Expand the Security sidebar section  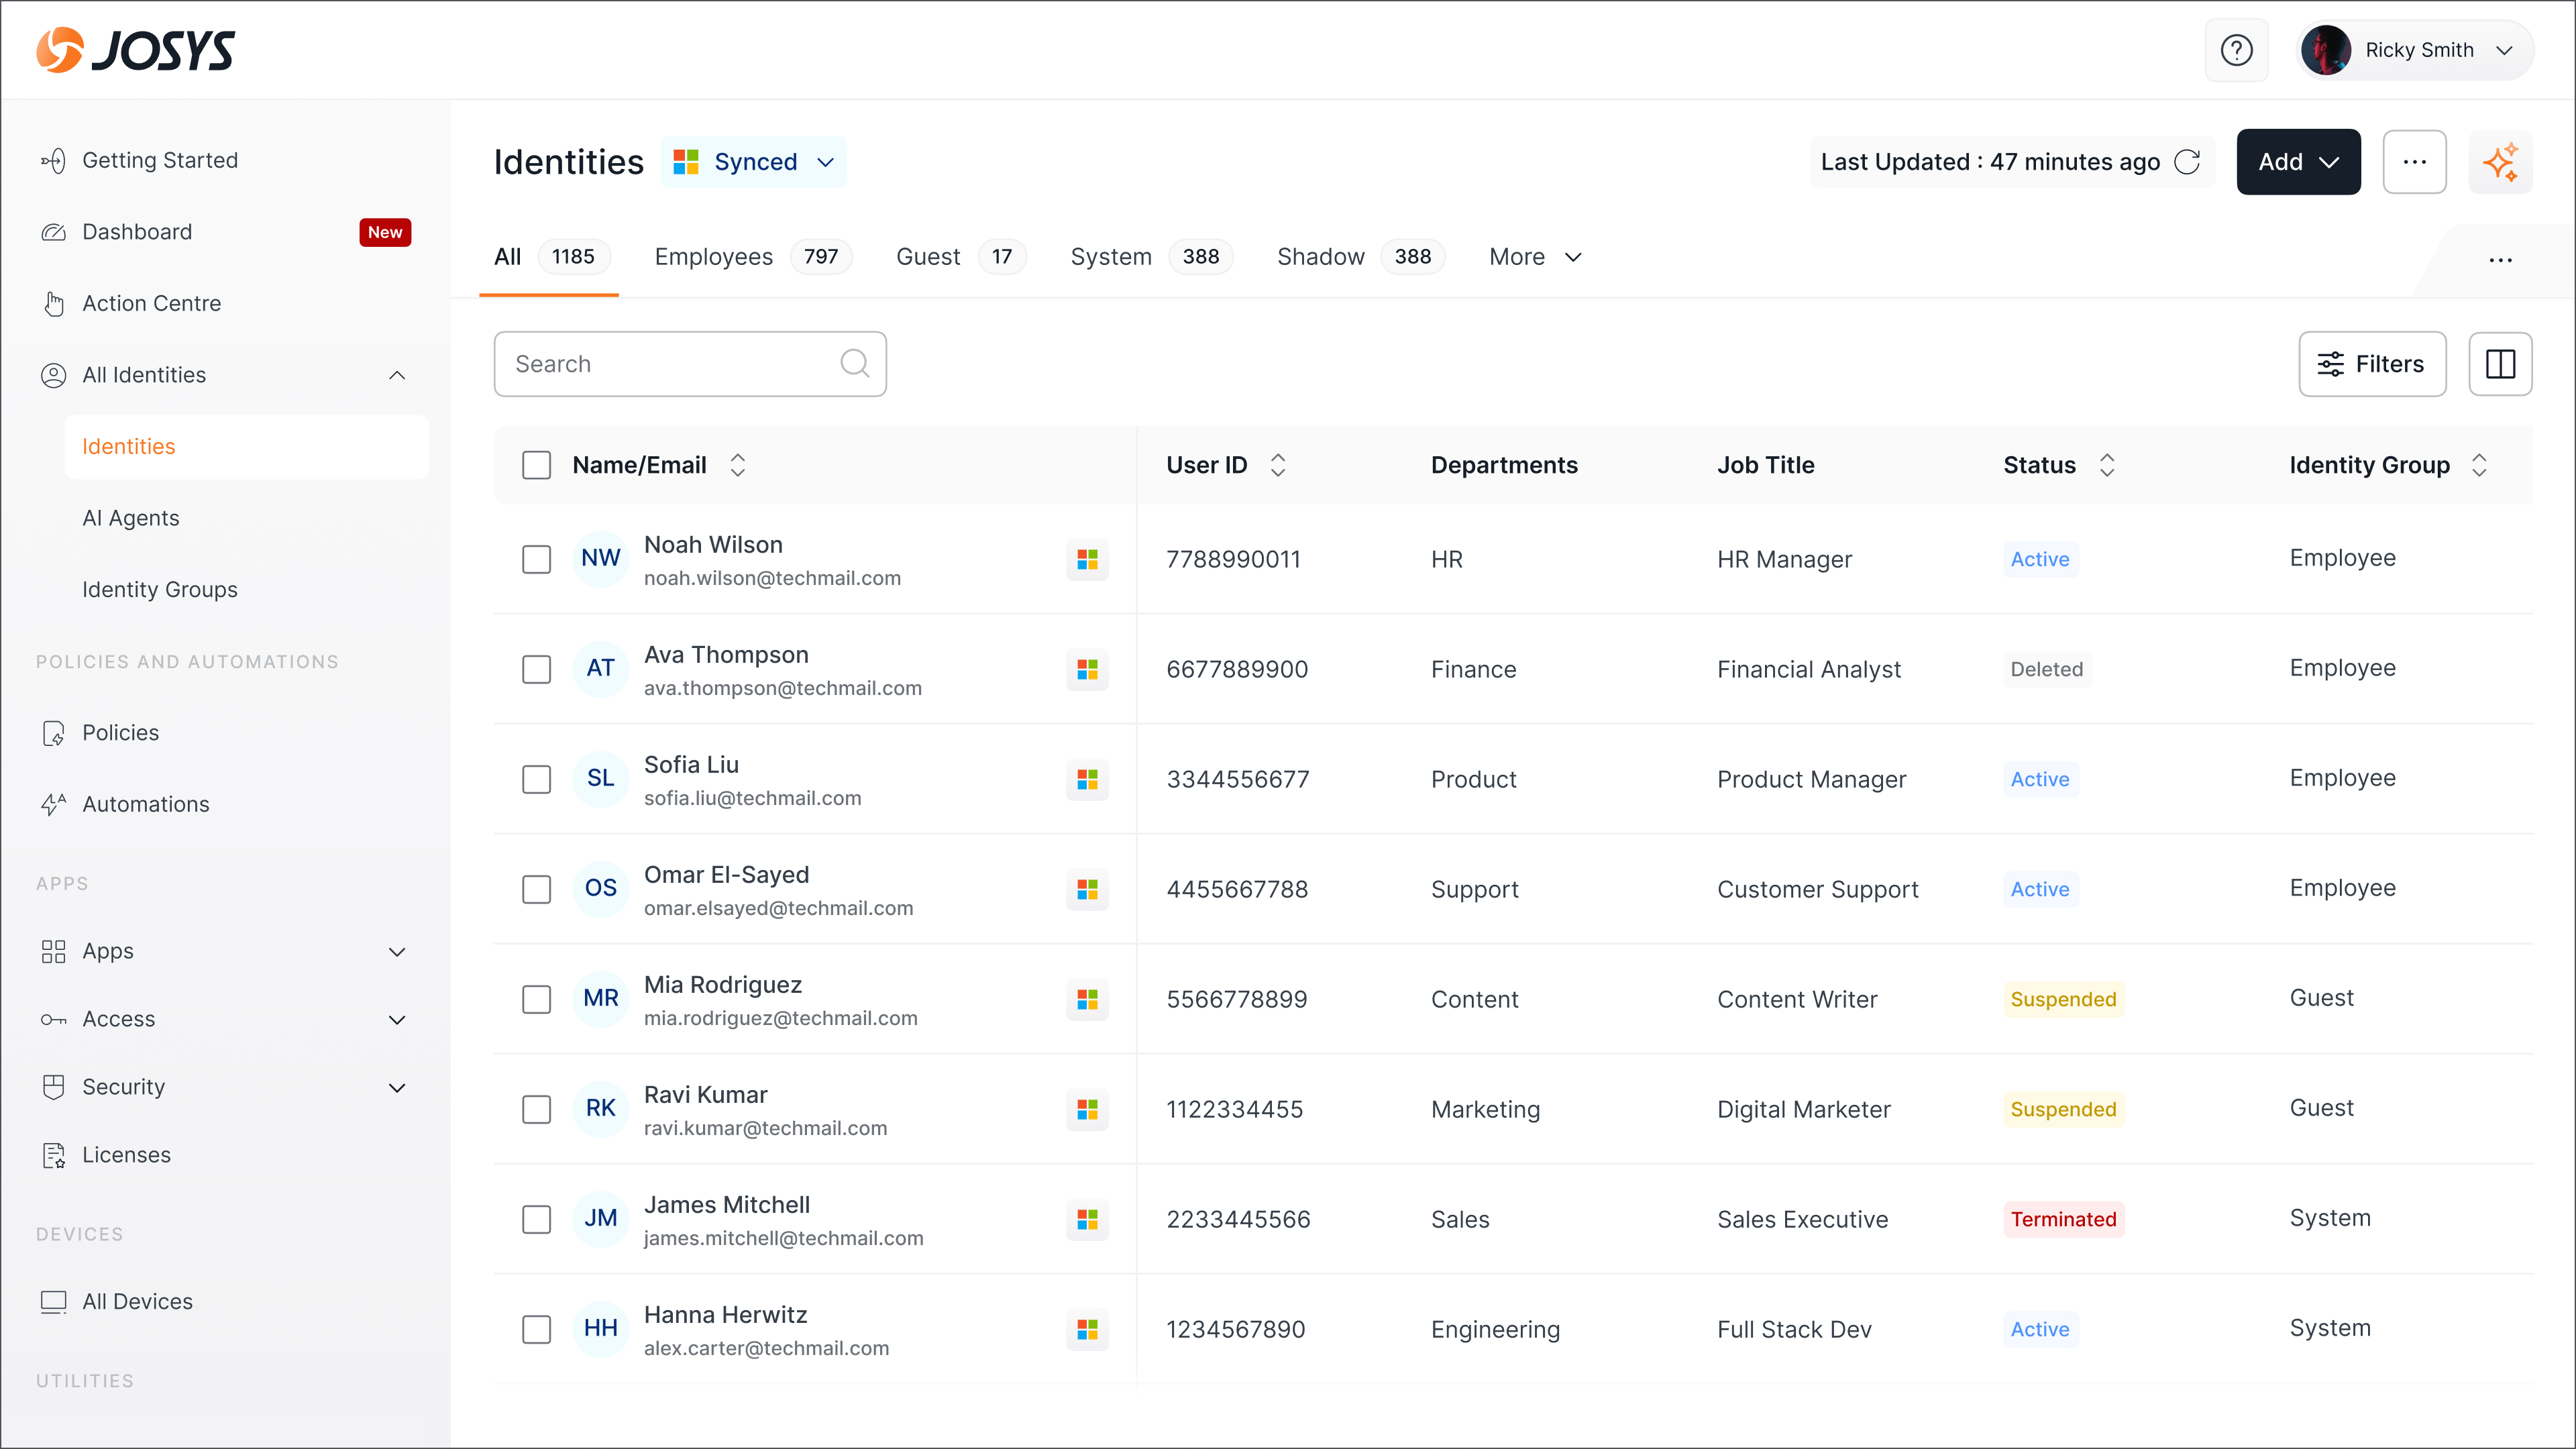point(225,1087)
